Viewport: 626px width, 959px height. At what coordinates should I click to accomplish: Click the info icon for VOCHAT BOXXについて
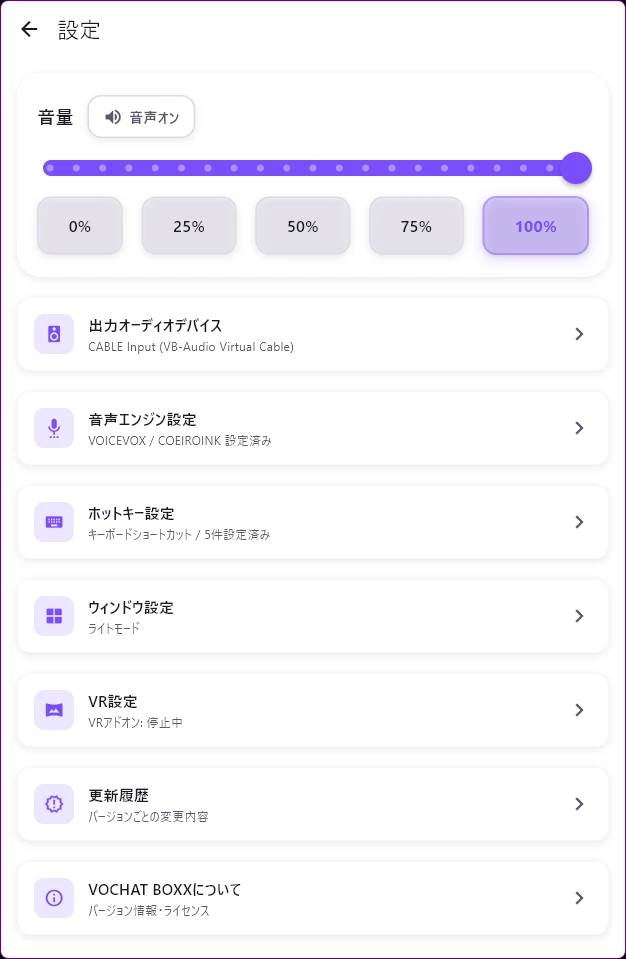[x=53, y=897]
